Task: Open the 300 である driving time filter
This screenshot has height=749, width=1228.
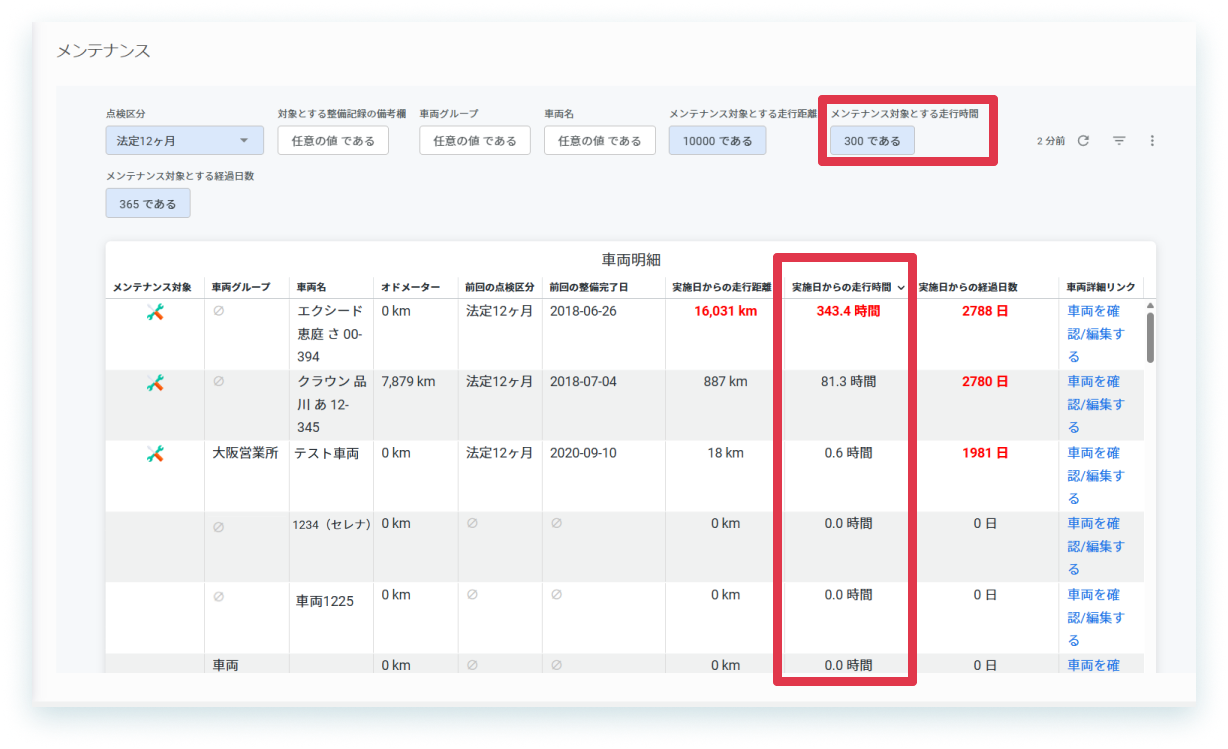Action: coord(872,141)
